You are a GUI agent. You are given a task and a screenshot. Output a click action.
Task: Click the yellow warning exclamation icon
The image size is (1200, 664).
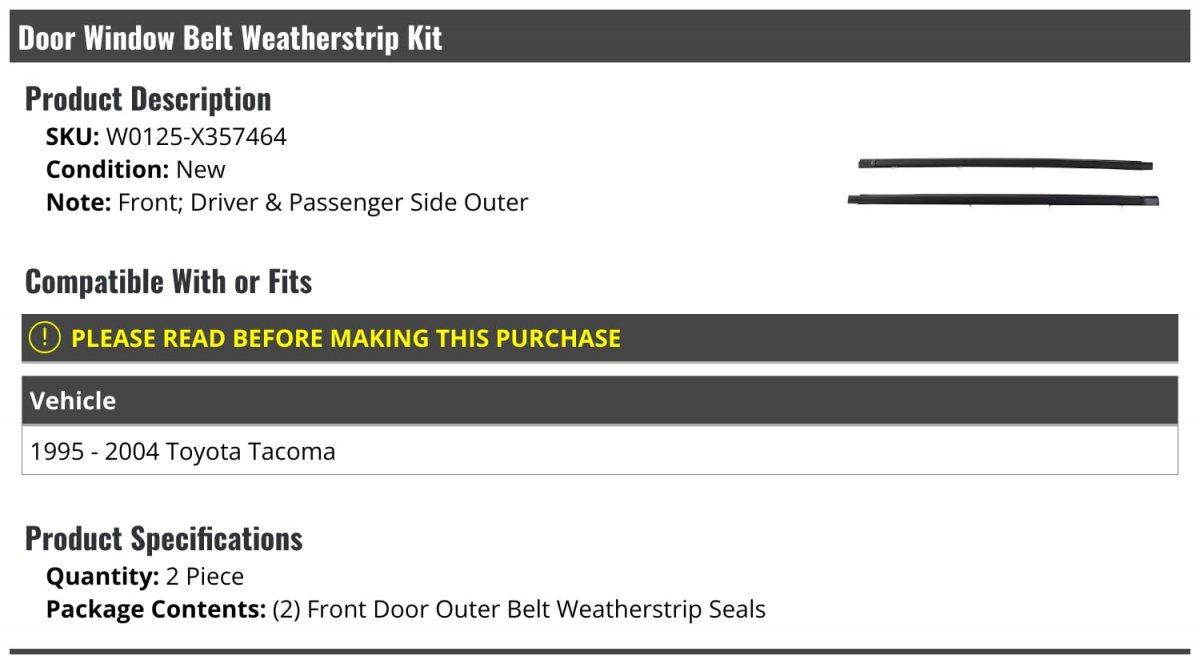(45, 338)
